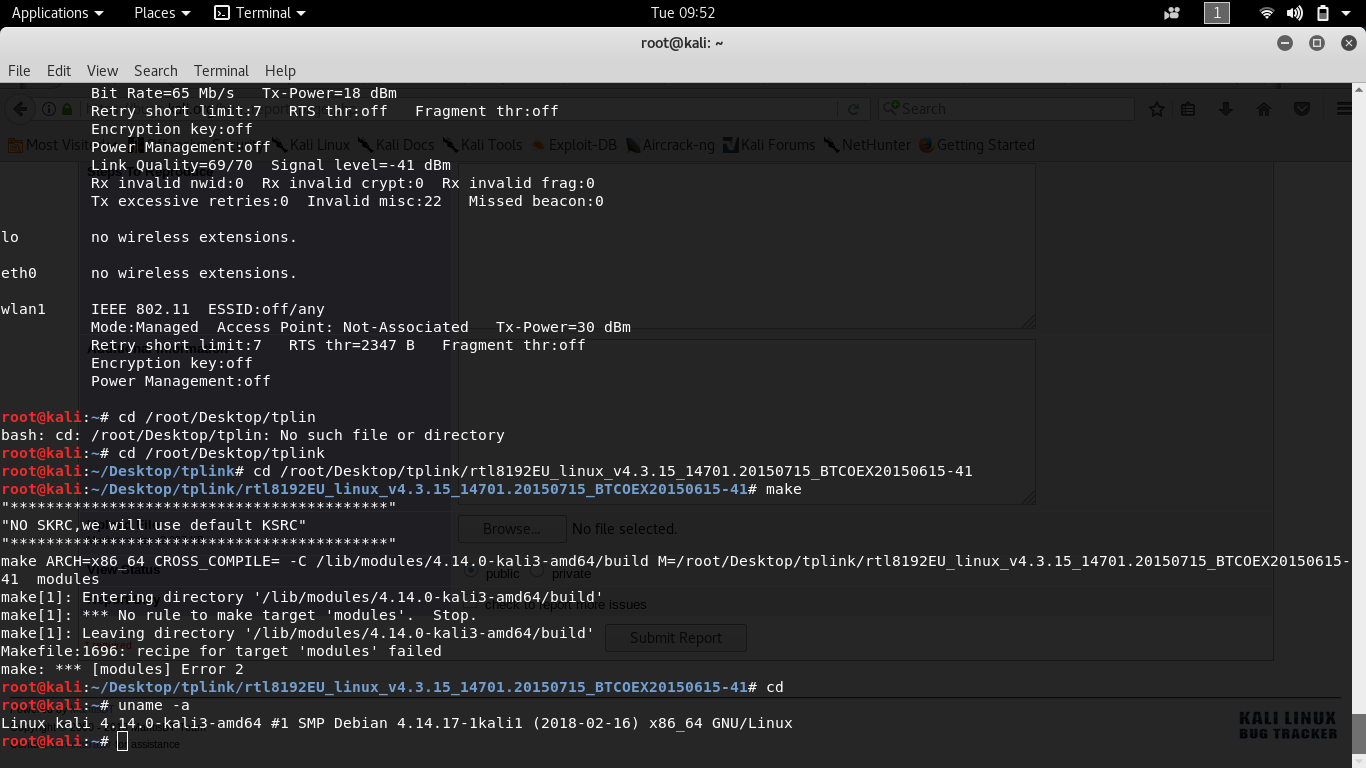
Task: Click the workspace 1 indicator
Action: pos(1216,13)
